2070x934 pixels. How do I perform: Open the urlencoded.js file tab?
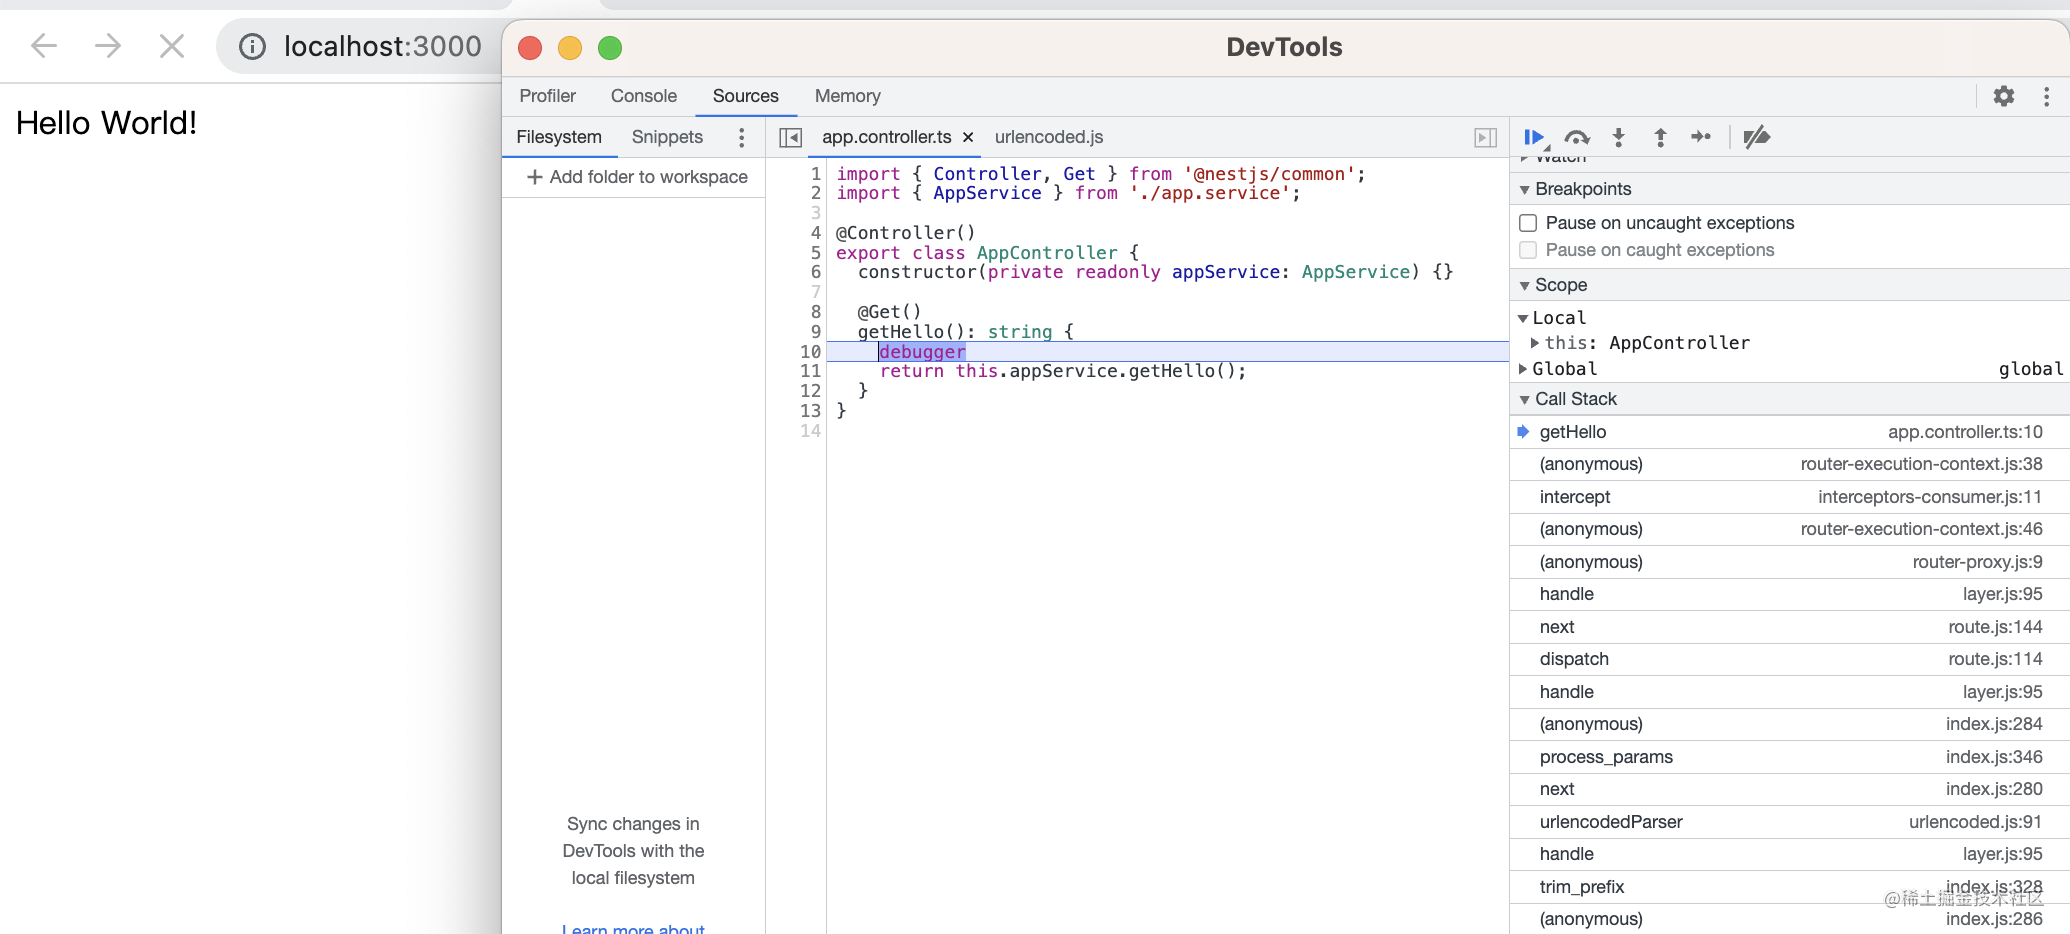coord(1048,137)
